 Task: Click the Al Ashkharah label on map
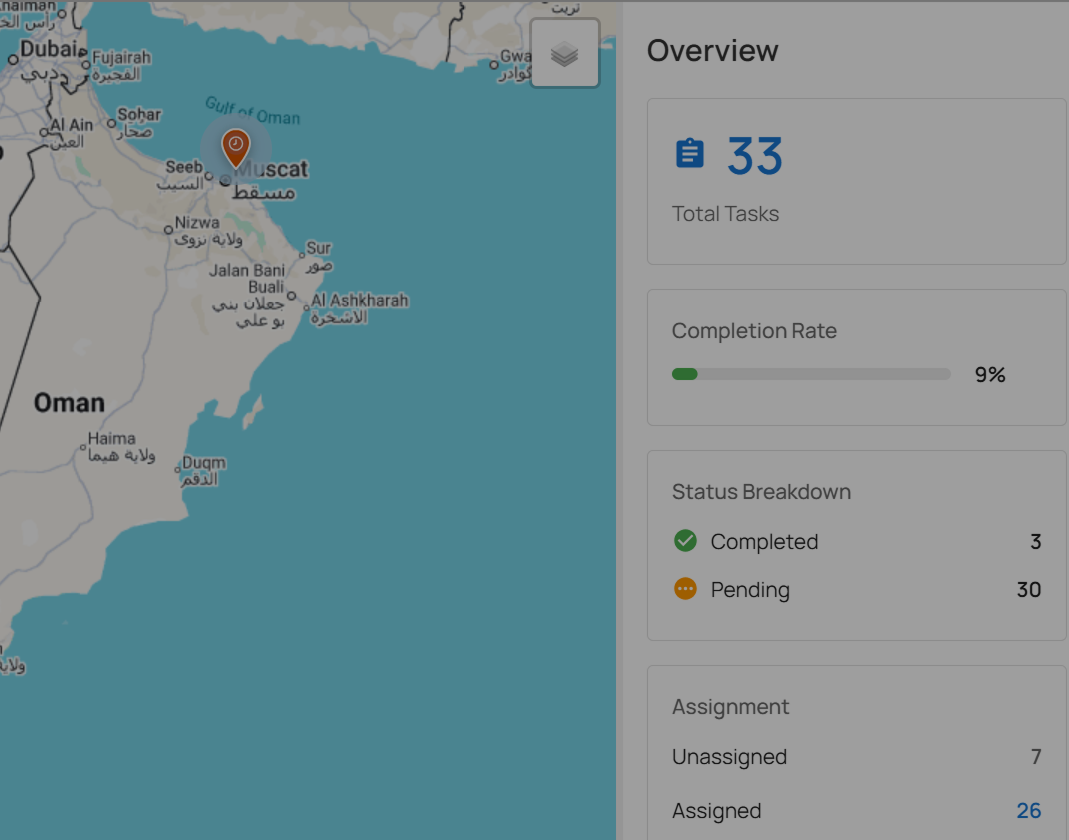pyautogui.click(x=359, y=300)
